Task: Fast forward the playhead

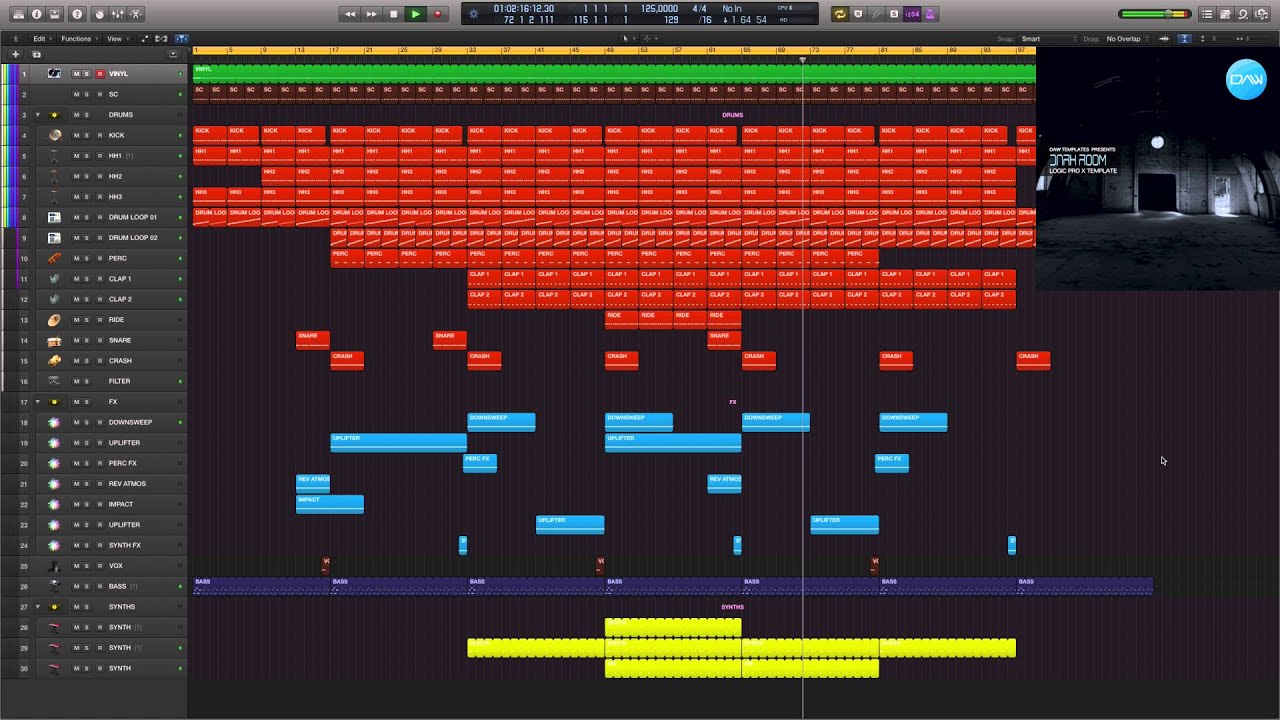Action: pyautogui.click(x=371, y=14)
